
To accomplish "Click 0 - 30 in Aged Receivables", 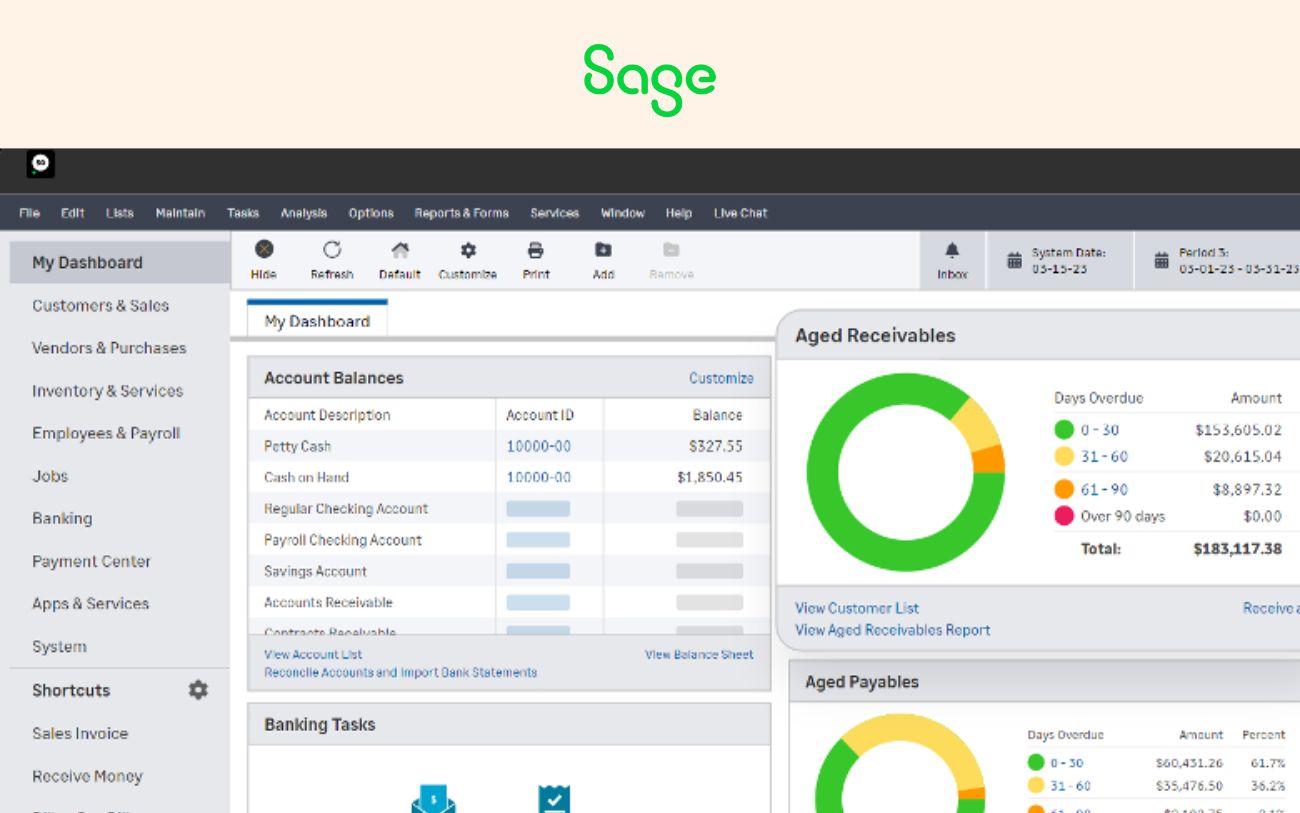I will 1100,430.
